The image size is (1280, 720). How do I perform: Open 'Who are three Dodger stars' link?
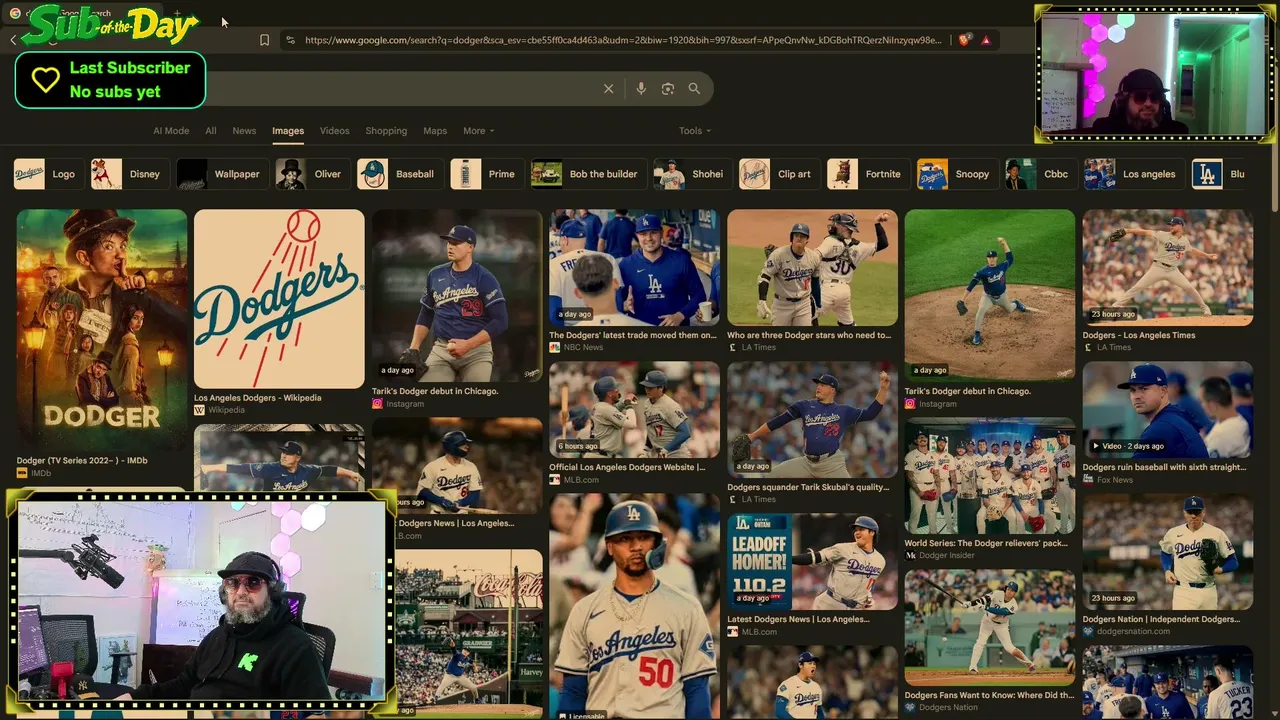pyautogui.click(x=809, y=335)
